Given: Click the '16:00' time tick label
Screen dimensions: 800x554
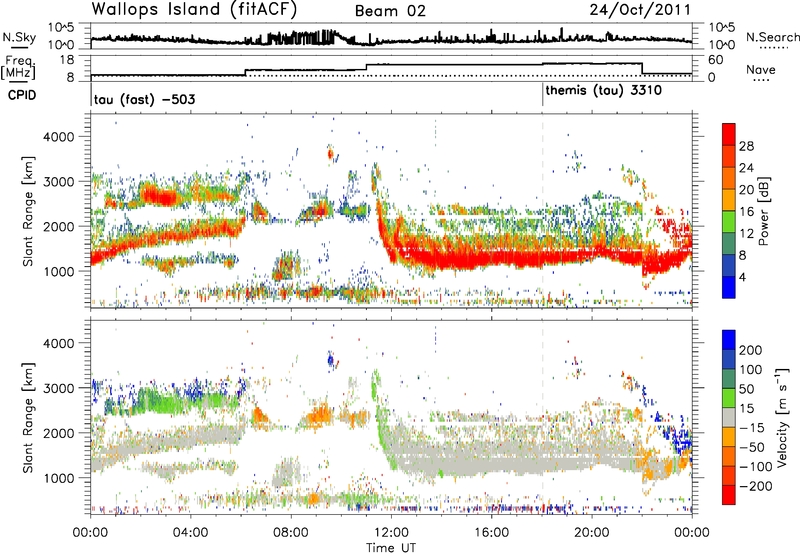Looking at the screenshot, I should point(491,533).
